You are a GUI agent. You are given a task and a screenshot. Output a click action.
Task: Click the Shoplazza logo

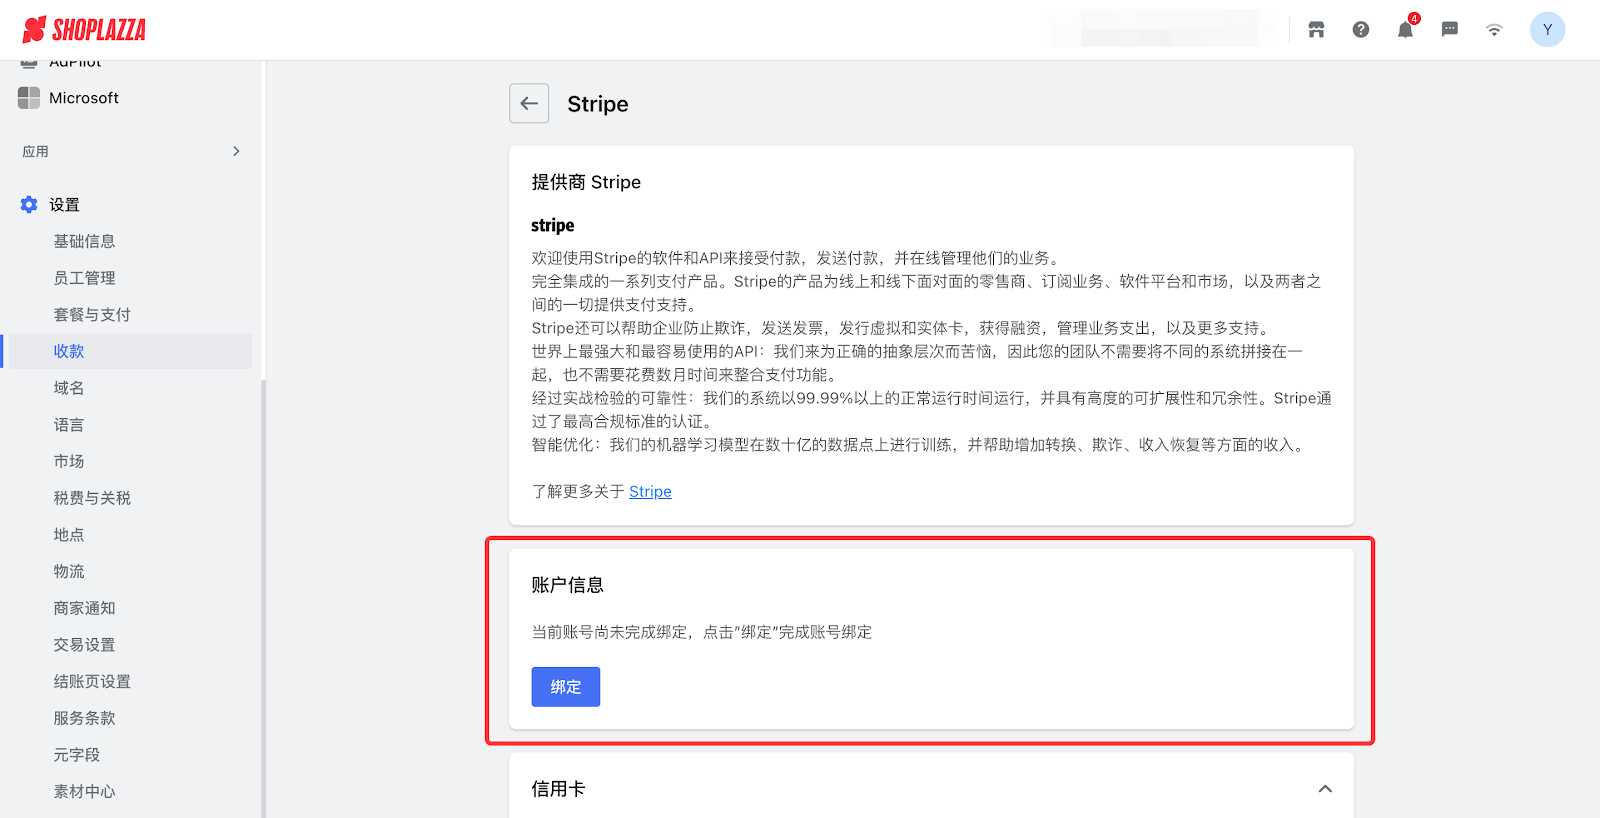84,30
